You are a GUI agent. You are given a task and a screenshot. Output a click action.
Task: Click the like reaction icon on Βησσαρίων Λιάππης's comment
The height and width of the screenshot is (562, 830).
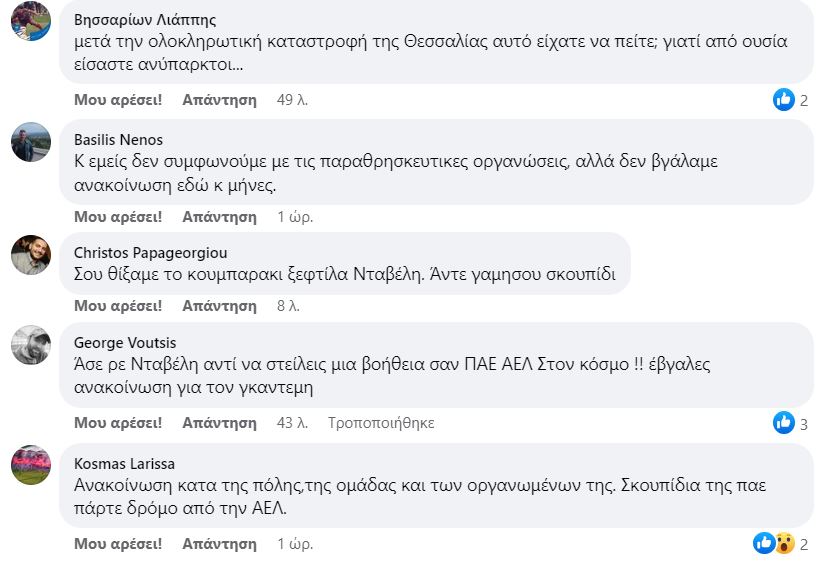(784, 100)
